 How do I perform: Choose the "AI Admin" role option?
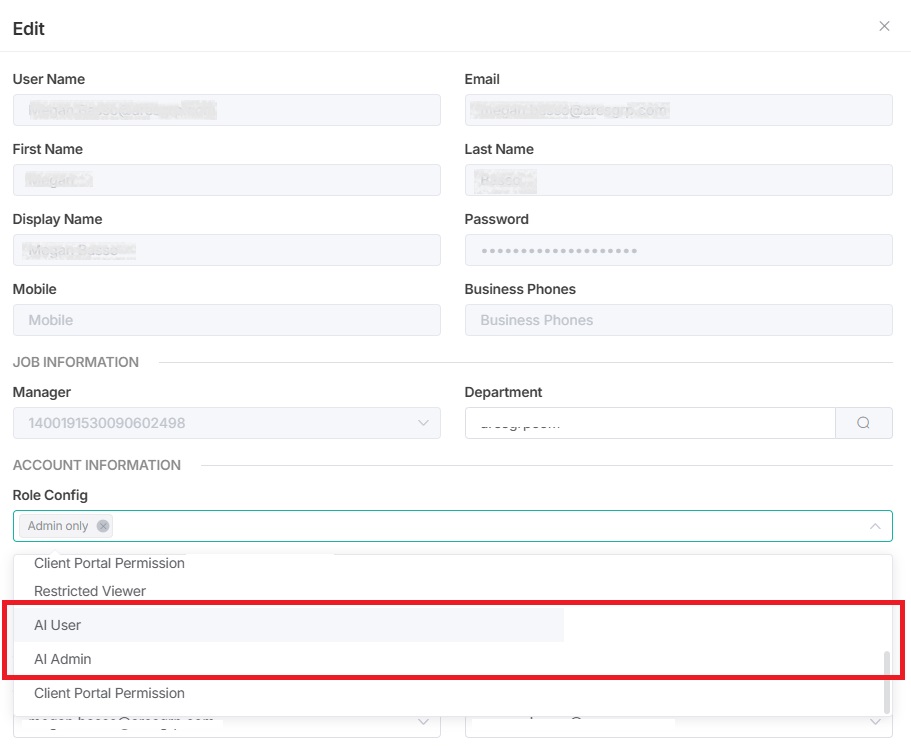point(62,659)
